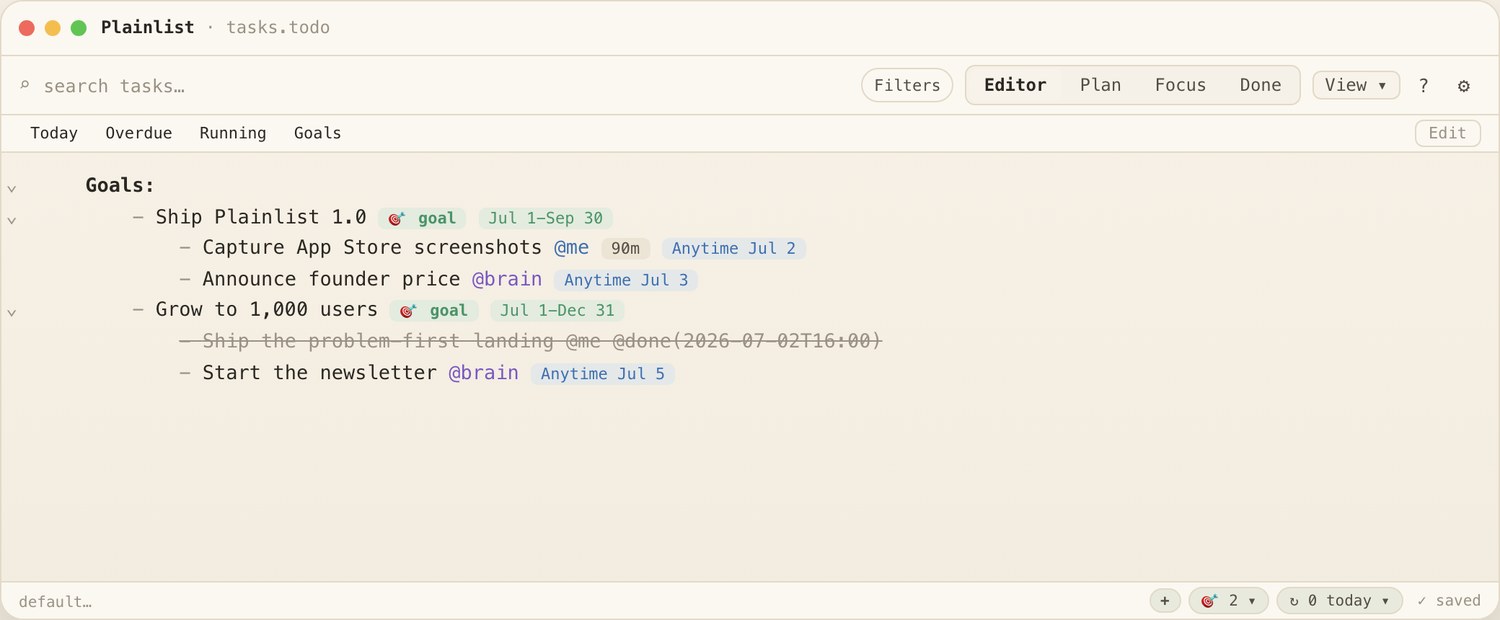Click the 'Jul 1–Dec 31' date range badge
This screenshot has width=1500, height=620.
coord(557,311)
